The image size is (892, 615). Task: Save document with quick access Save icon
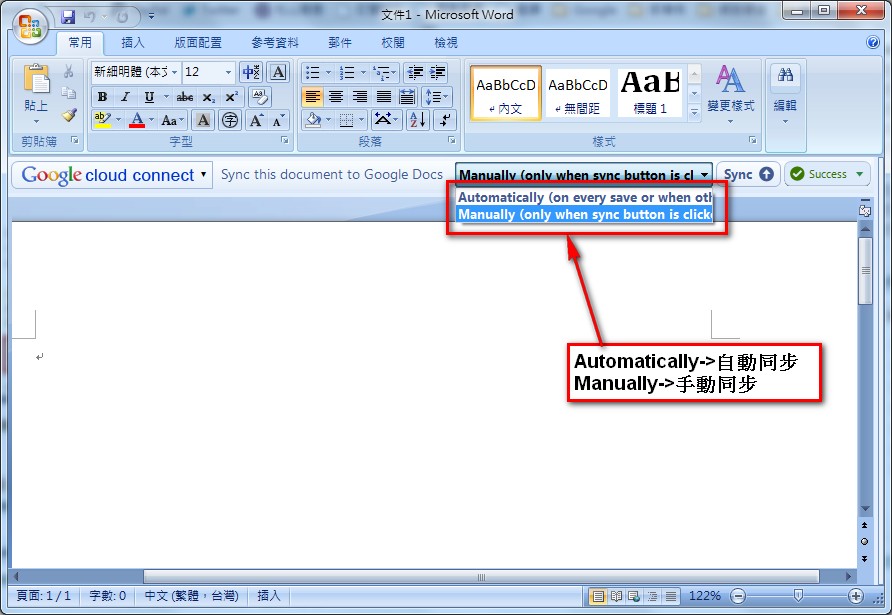pos(68,16)
